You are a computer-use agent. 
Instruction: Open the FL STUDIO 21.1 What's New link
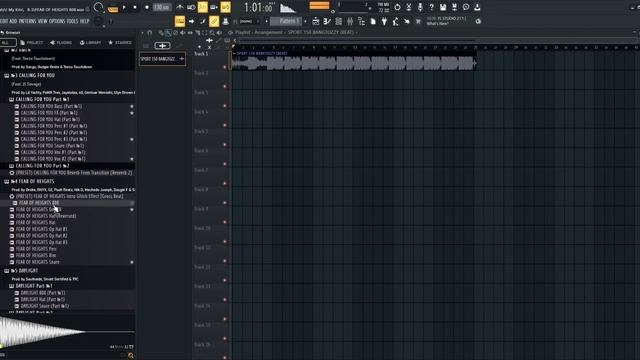tap(446, 21)
